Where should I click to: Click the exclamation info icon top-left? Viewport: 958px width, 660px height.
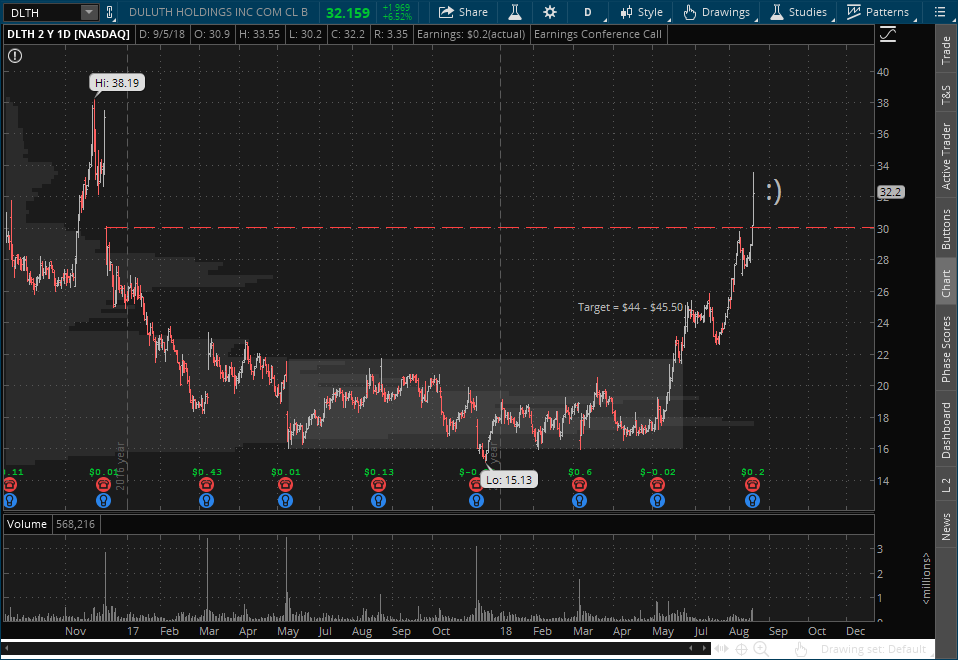tap(14, 56)
